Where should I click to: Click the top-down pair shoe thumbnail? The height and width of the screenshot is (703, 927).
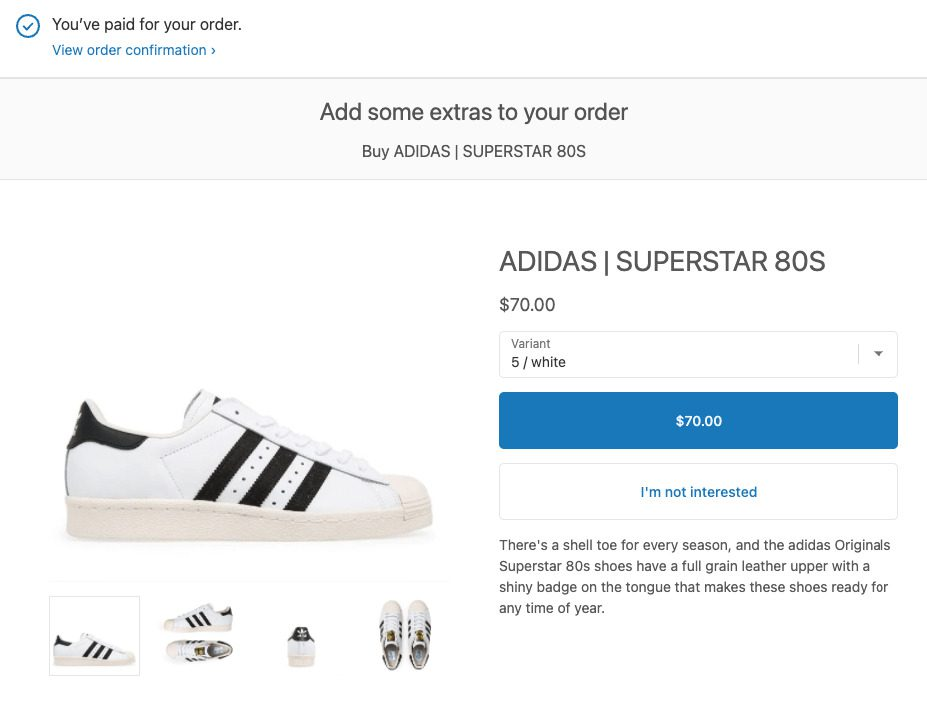point(404,635)
